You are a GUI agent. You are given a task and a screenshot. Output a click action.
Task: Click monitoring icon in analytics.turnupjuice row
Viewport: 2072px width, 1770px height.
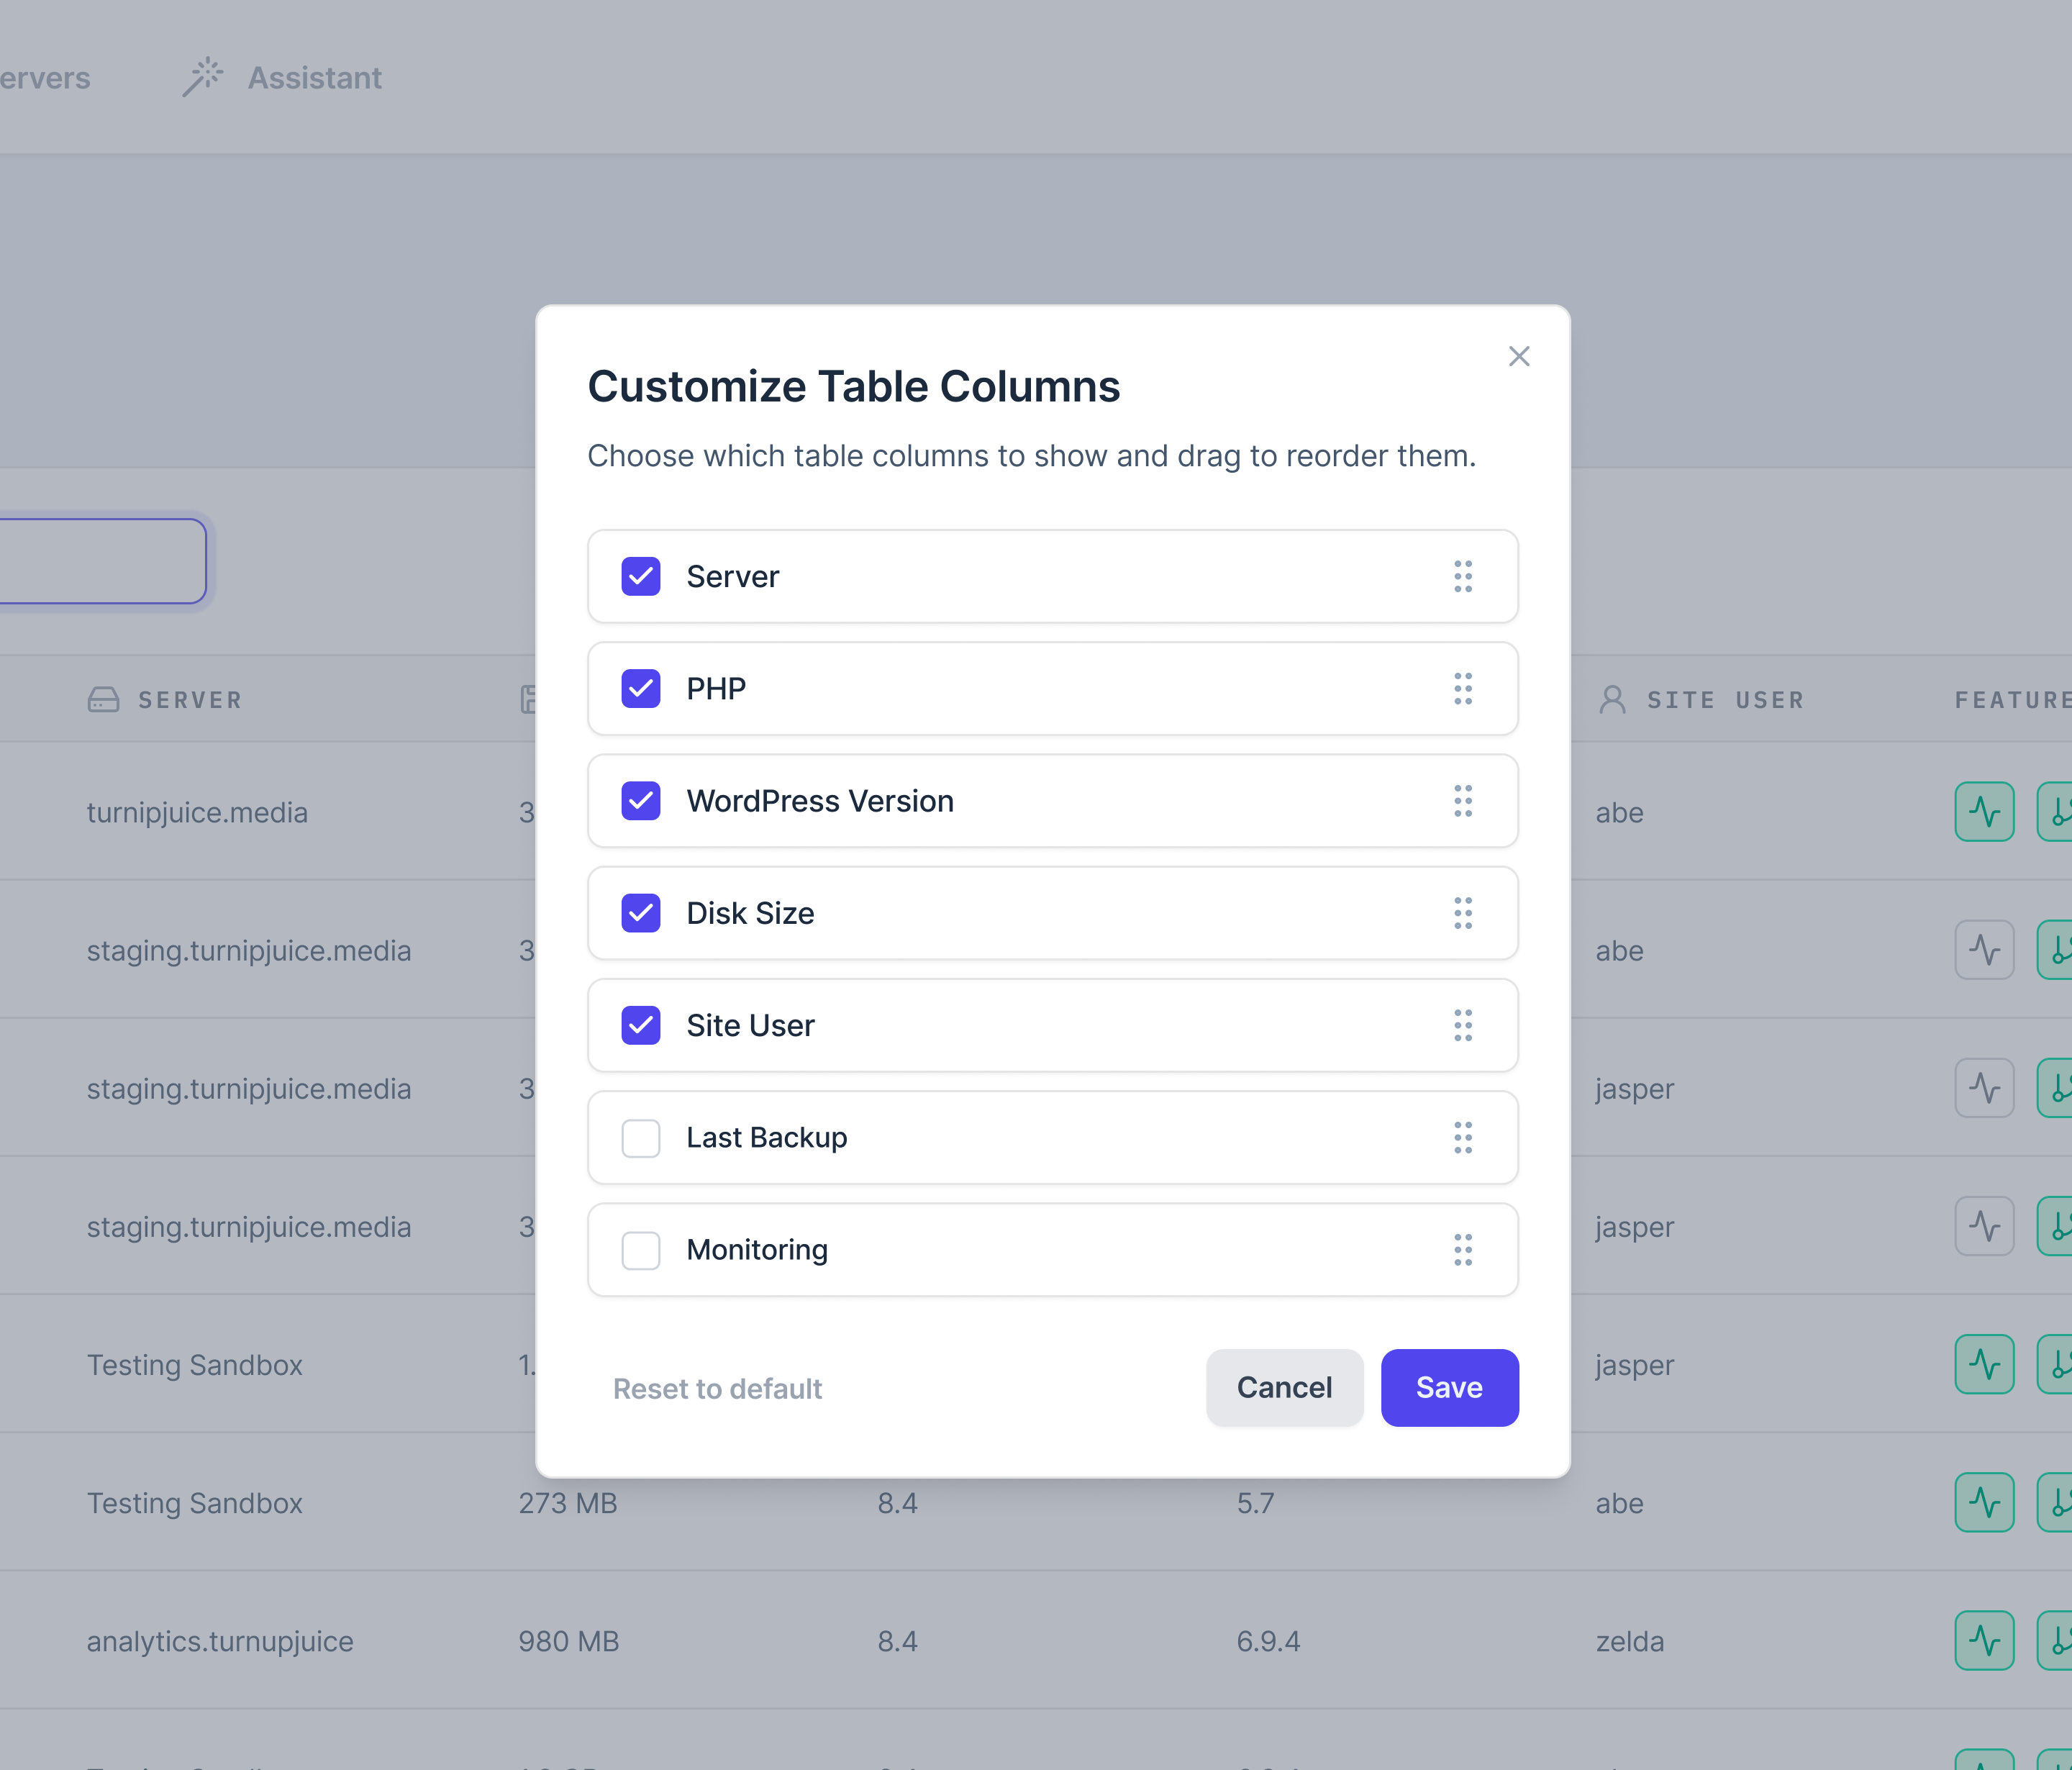tap(1984, 1640)
